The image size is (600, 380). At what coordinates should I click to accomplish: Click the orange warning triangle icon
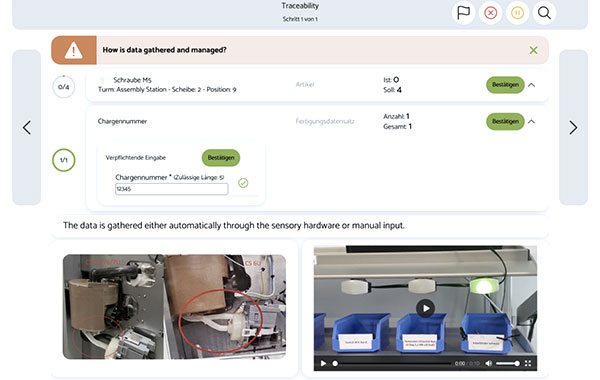point(73,50)
